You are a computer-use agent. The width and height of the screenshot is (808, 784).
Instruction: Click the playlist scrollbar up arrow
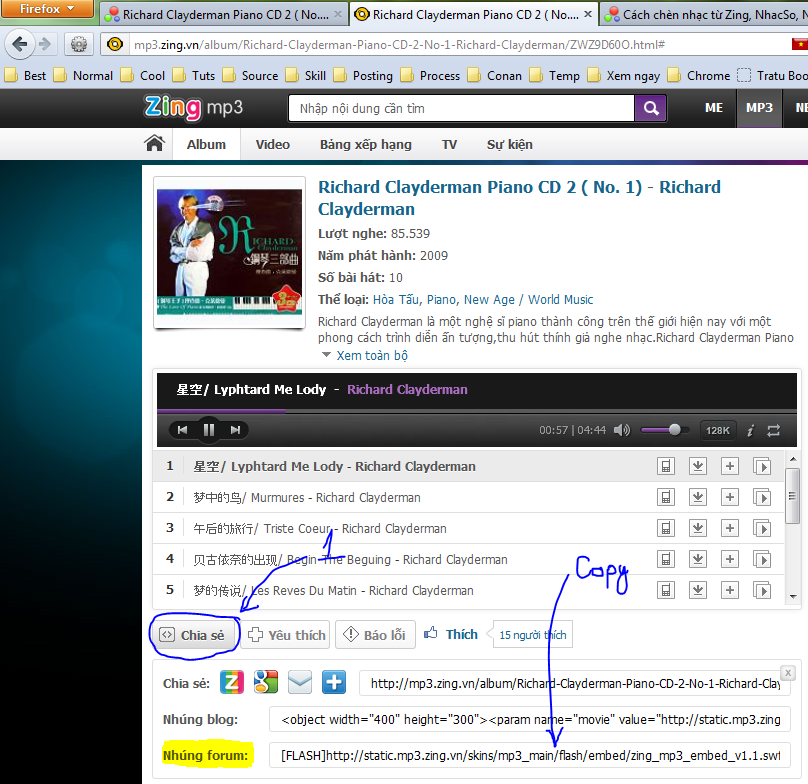[793, 459]
